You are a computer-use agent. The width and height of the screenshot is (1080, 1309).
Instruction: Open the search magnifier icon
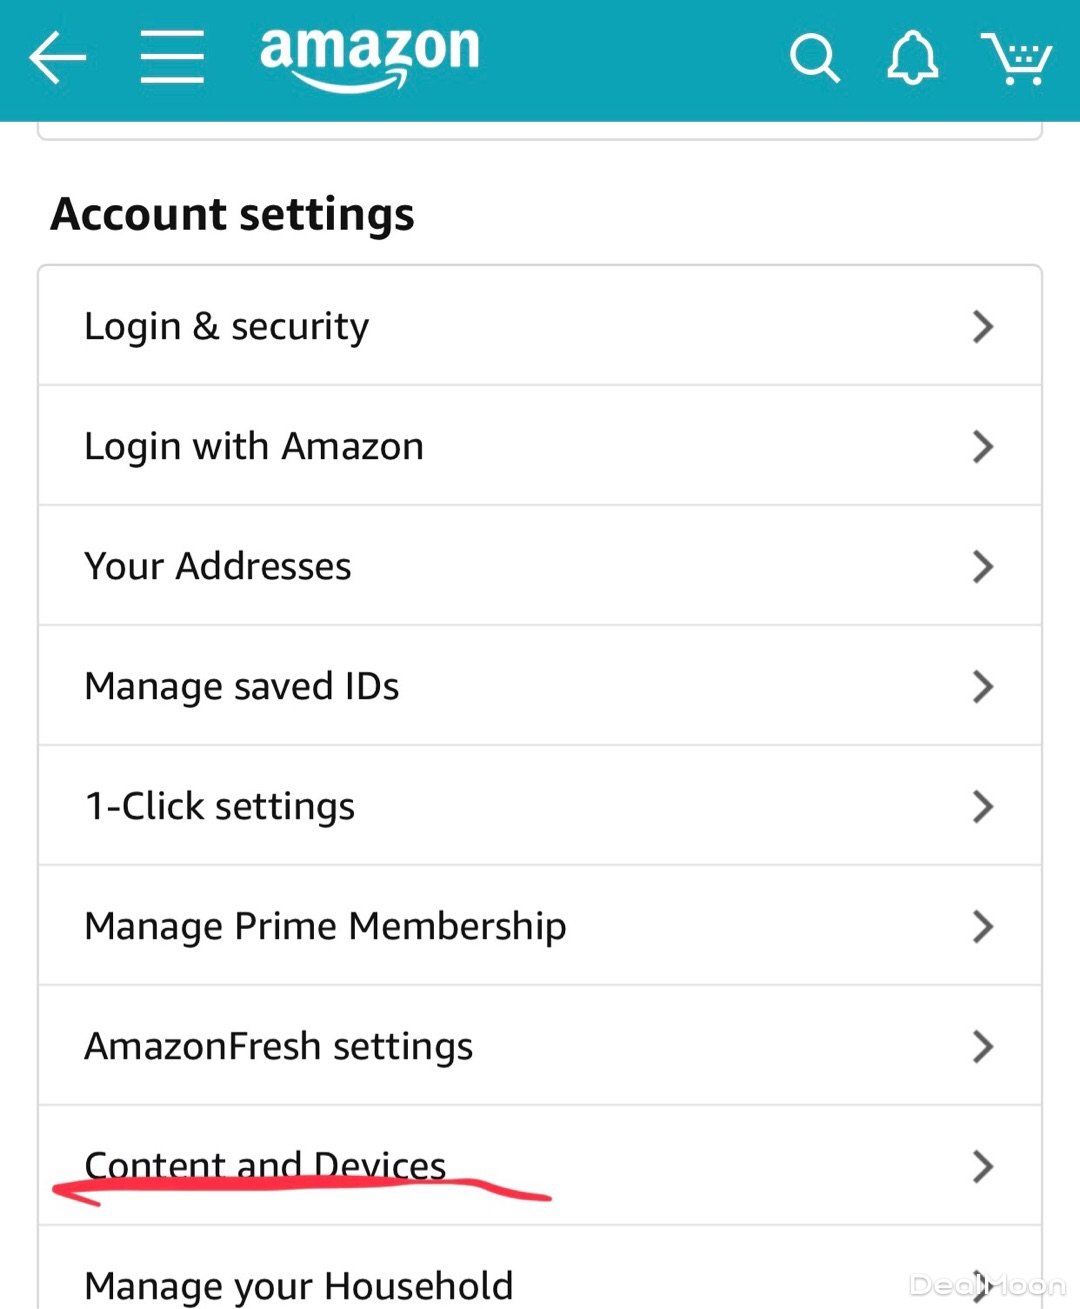pyautogui.click(x=814, y=58)
